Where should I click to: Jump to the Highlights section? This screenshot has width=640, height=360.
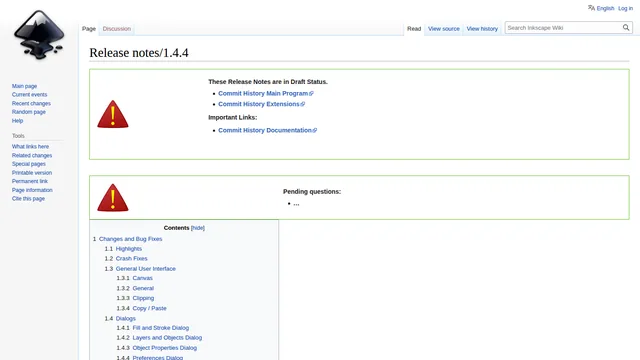(x=129, y=249)
